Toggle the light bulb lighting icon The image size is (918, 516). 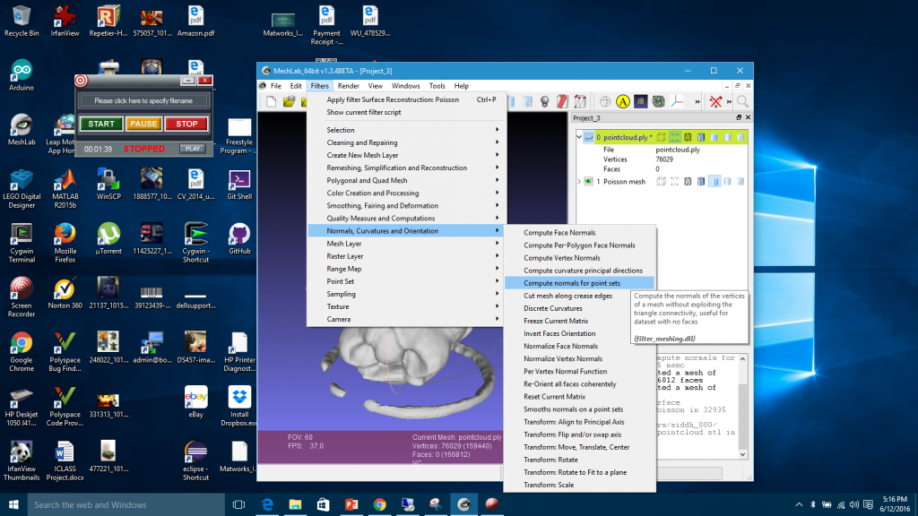[x=545, y=102]
